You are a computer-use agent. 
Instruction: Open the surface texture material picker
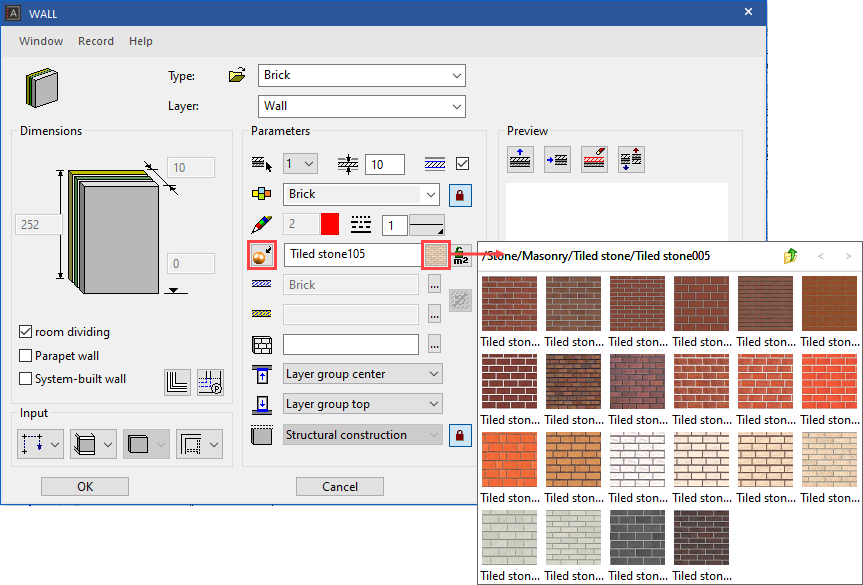pyautogui.click(x=262, y=254)
